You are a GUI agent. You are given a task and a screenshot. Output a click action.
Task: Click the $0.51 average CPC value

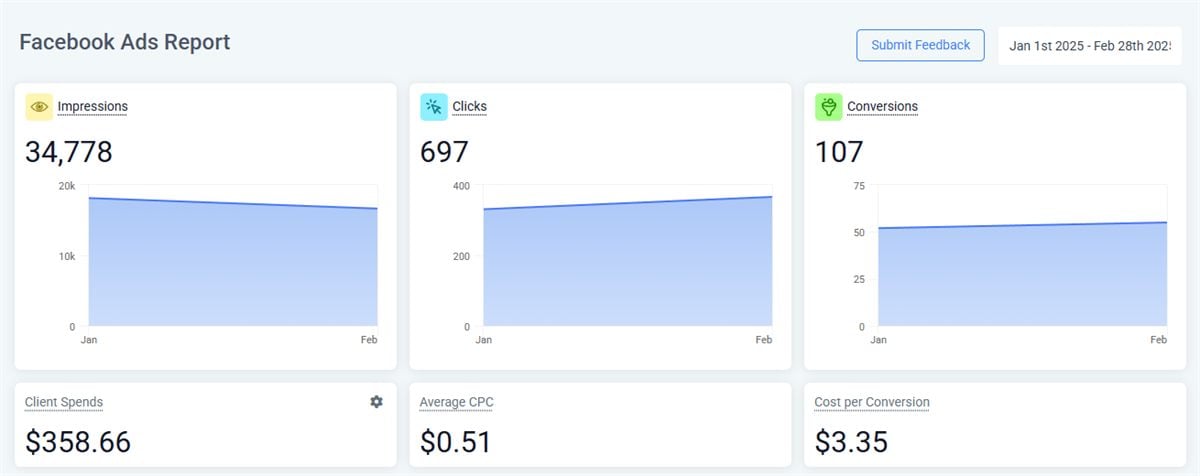(456, 442)
